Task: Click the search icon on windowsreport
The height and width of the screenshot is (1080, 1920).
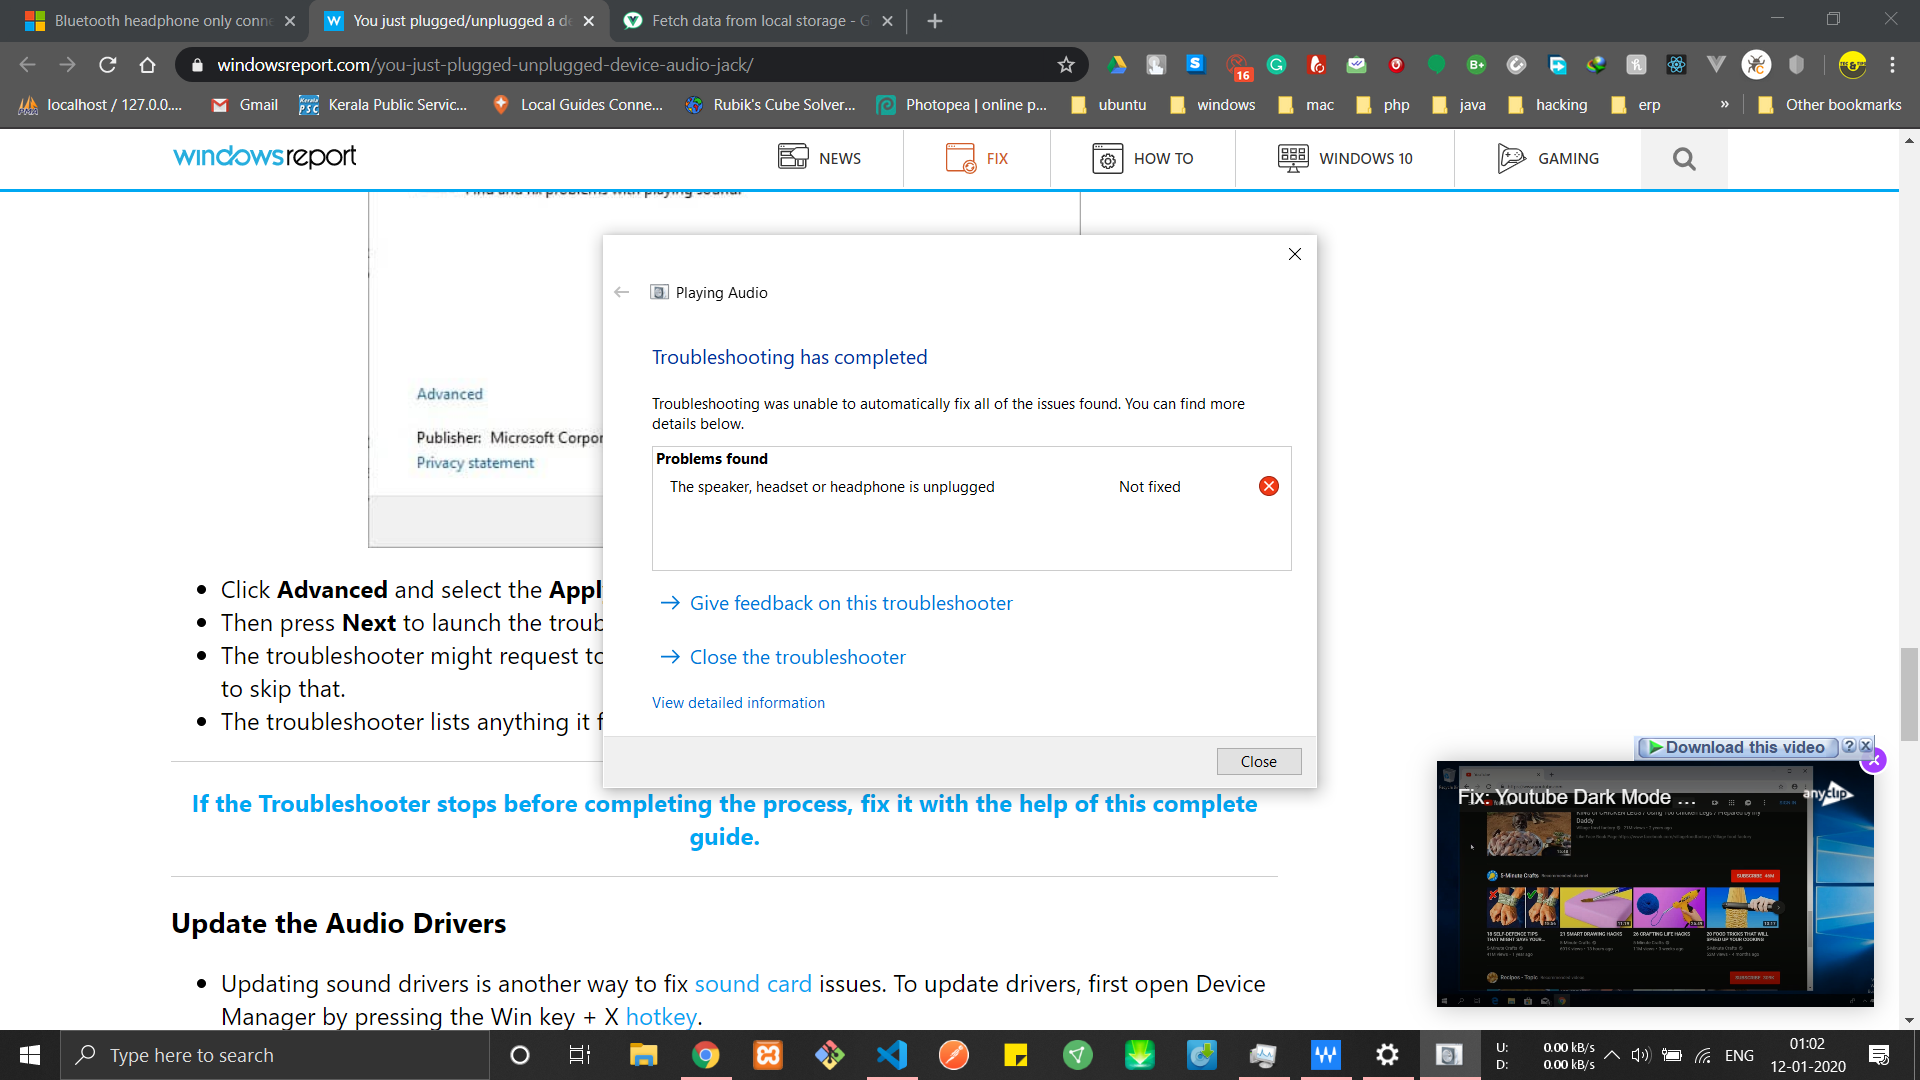Action: [x=1685, y=157]
